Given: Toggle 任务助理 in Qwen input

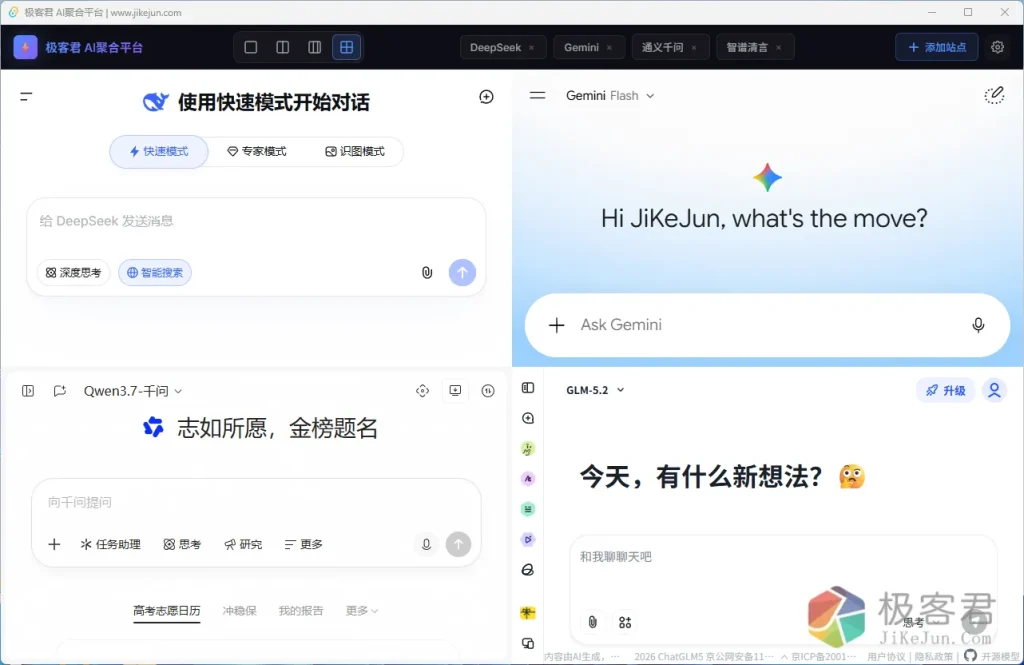Looking at the screenshot, I should point(110,544).
